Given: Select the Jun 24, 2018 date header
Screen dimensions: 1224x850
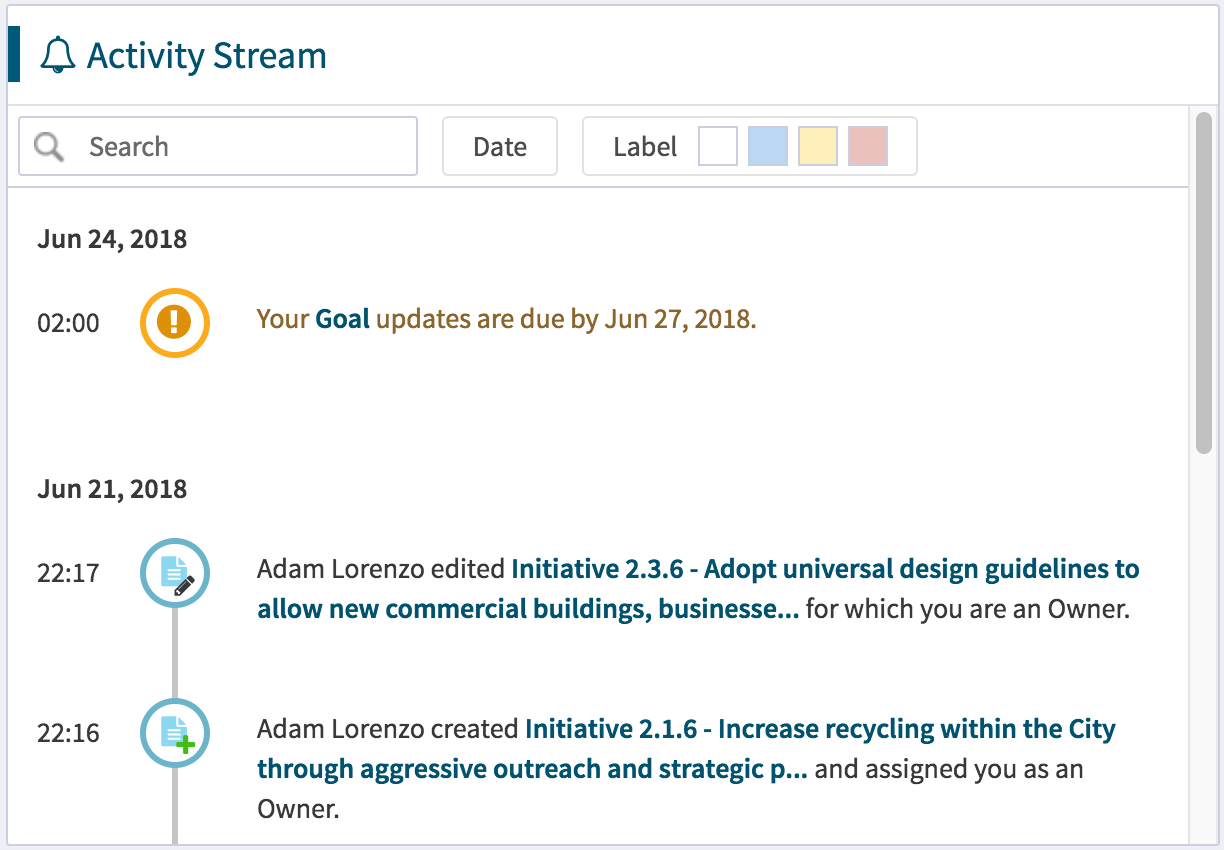Looking at the screenshot, I should 111,238.
